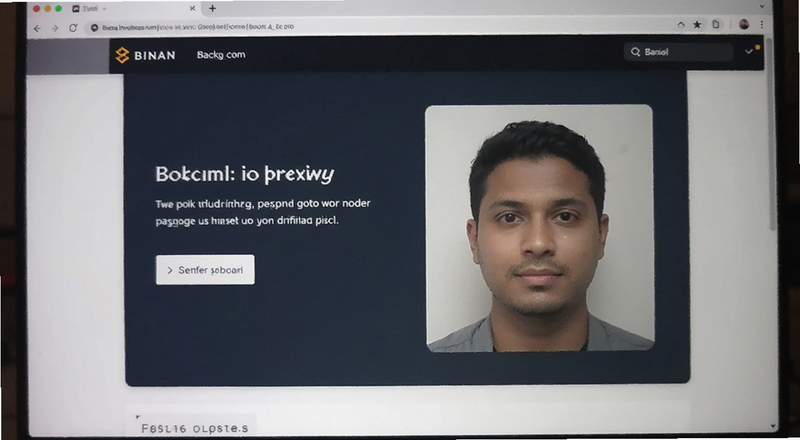Open the three-dot browser menu
The width and height of the screenshot is (800, 440).
pos(762,24)
